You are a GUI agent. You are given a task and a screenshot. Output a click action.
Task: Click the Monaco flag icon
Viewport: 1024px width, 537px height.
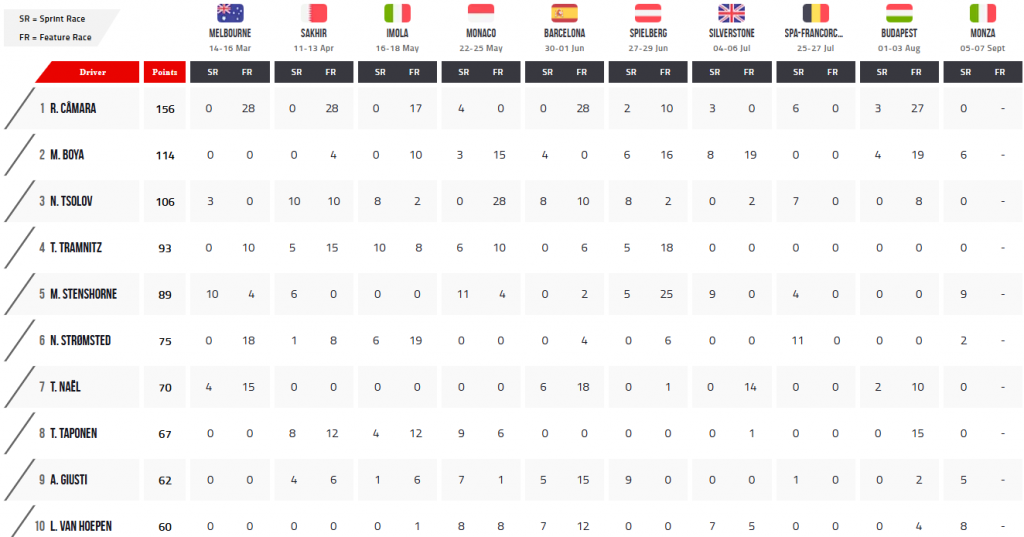point(481,13)
